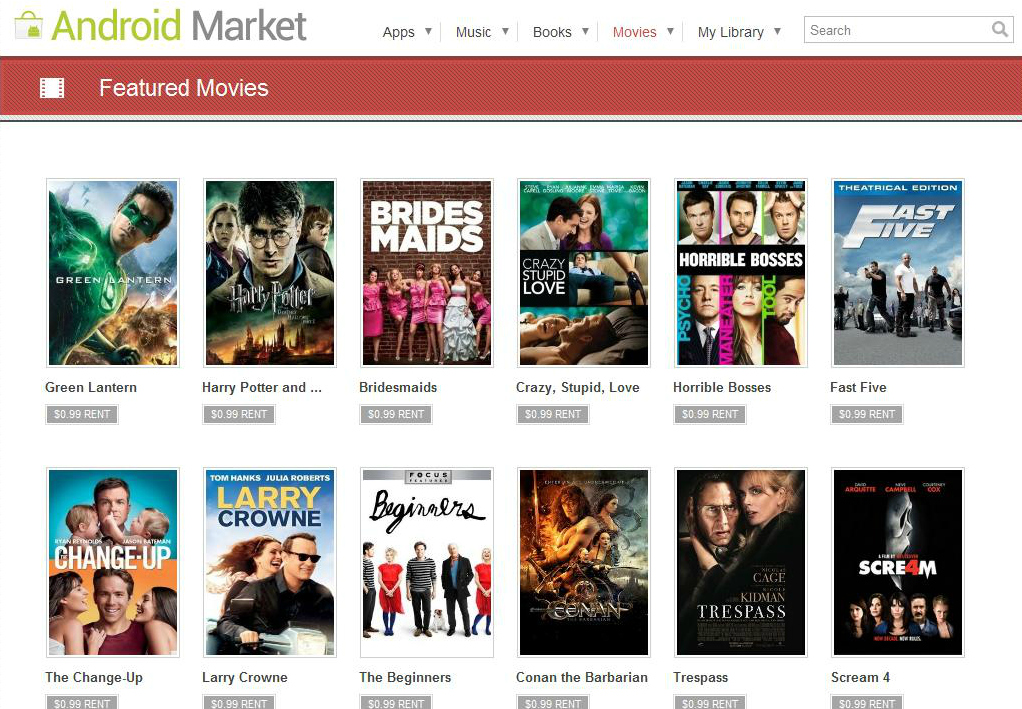Open the Movies menu
Screen dimensions: 1022x709
(x=634, y=32)
